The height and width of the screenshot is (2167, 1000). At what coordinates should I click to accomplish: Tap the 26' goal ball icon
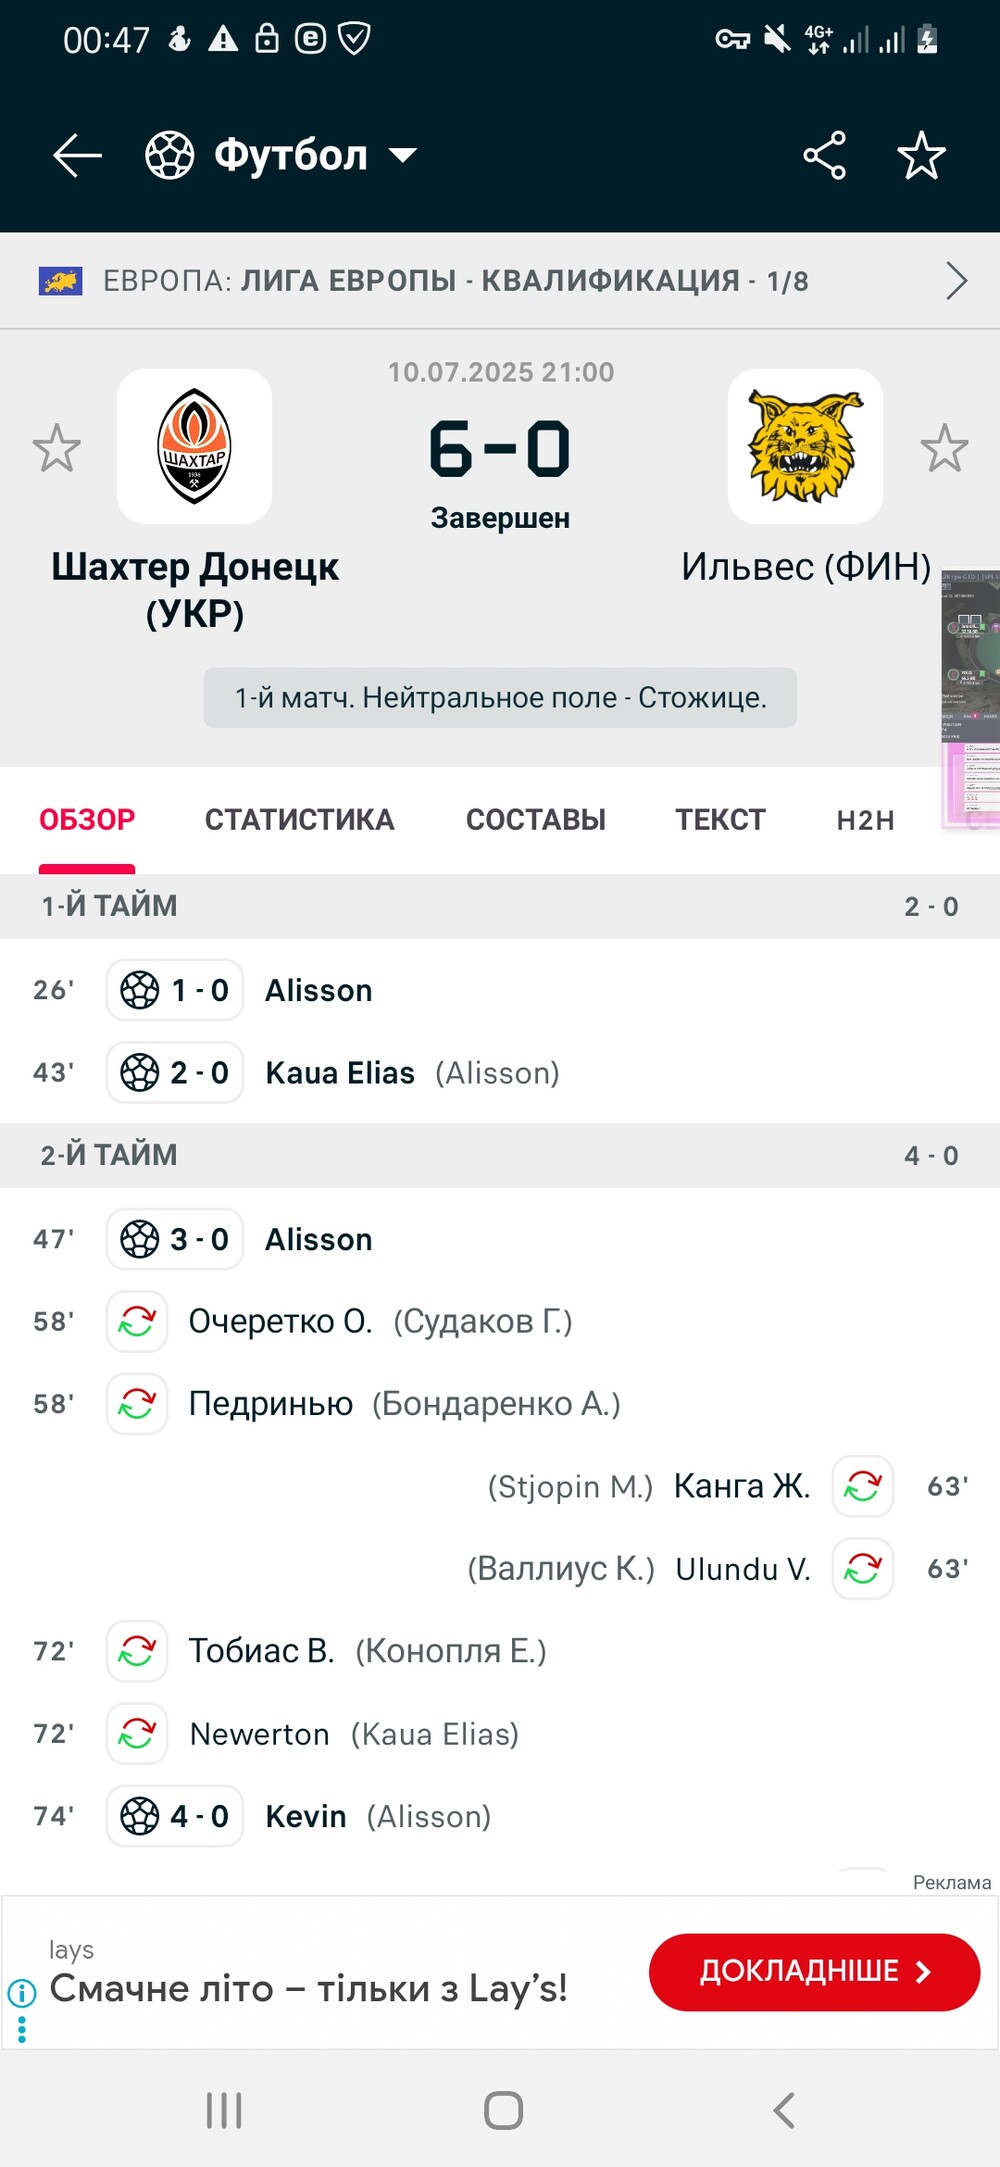tap(140, 990)
